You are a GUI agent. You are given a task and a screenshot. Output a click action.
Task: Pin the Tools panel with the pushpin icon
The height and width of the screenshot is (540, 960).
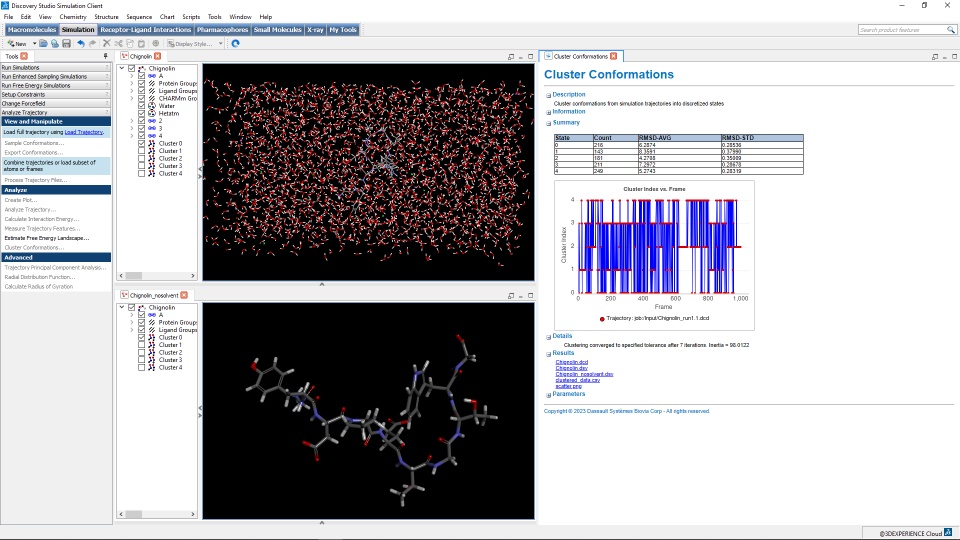(106, 56)
